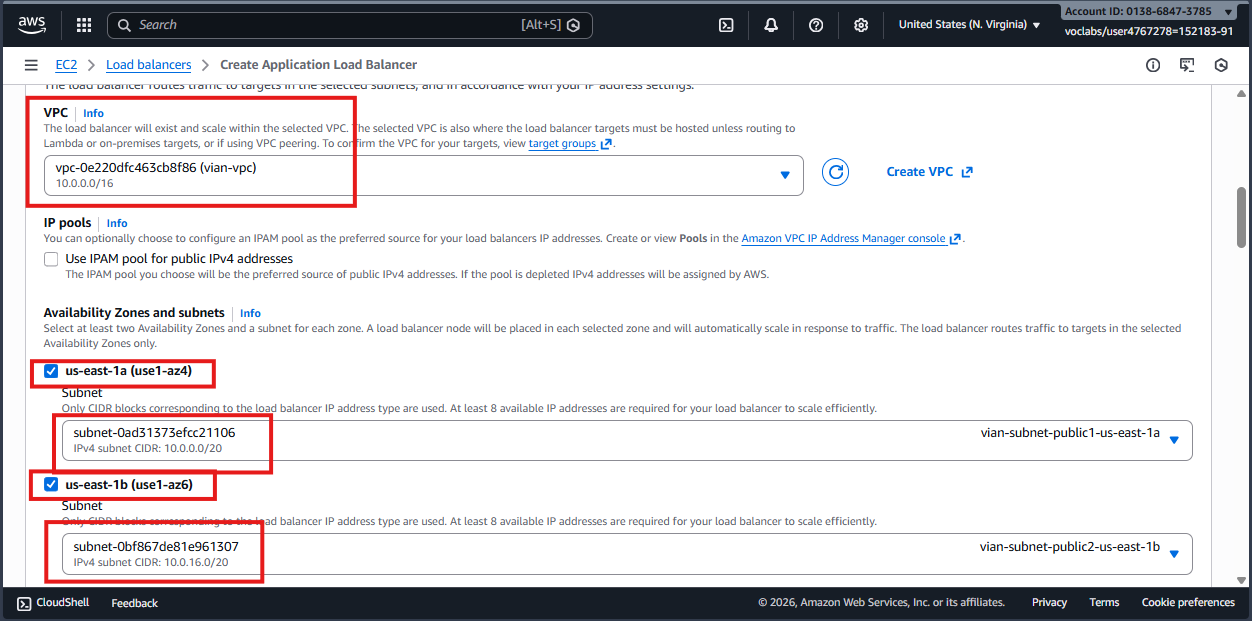
Task: Click the vian-subnet-public2-us-east-1b label
Action: pos(1070,547)
